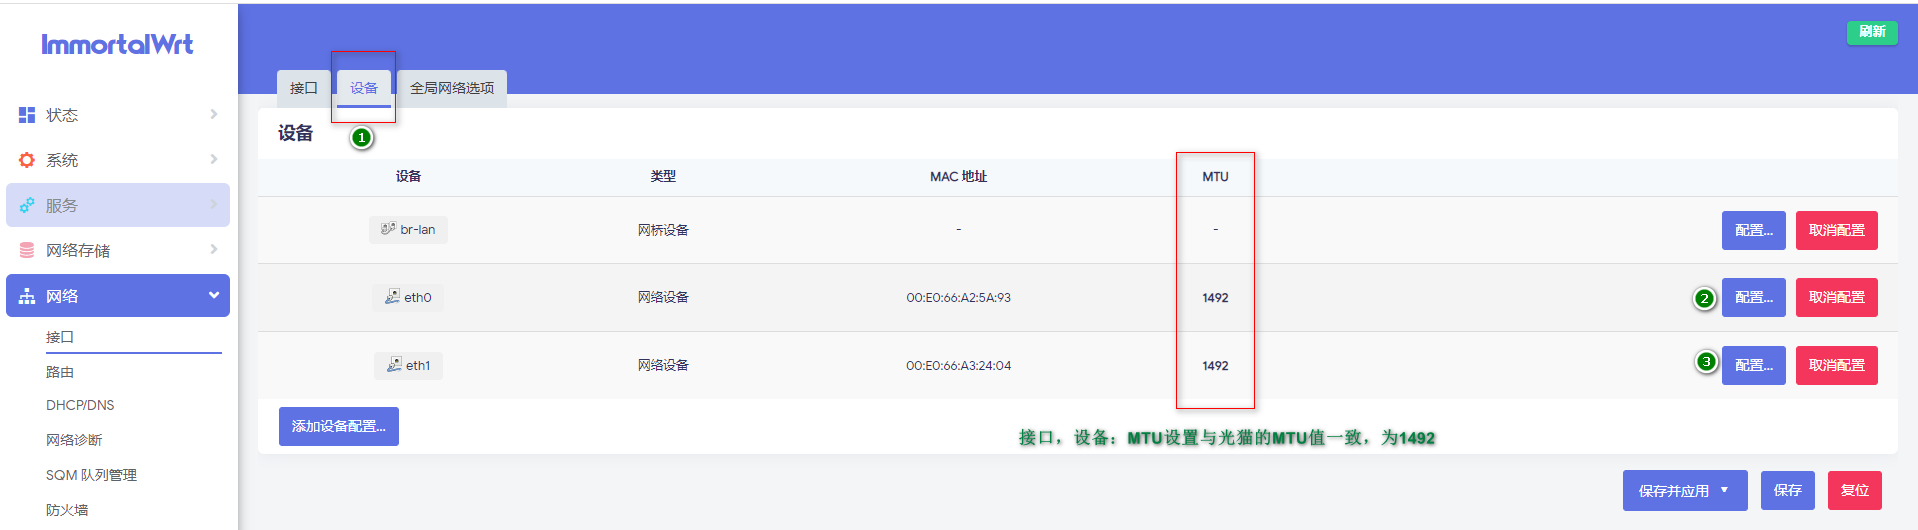Click the 状态 dashboard icon in sidebar
This screenshot has width=1918, height=530.
tap(27, 115)
